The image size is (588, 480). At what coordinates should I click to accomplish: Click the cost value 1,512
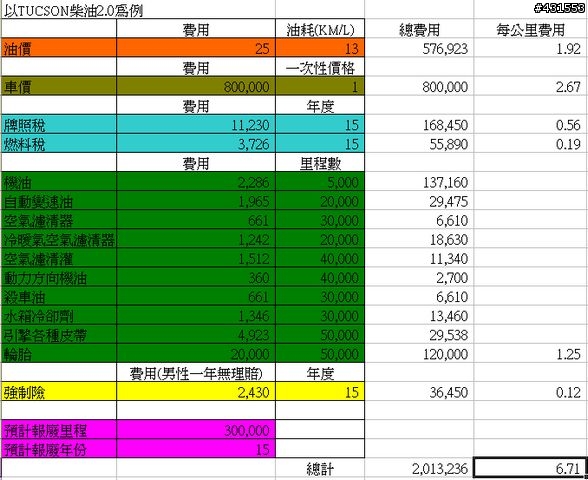coord(196,259)
